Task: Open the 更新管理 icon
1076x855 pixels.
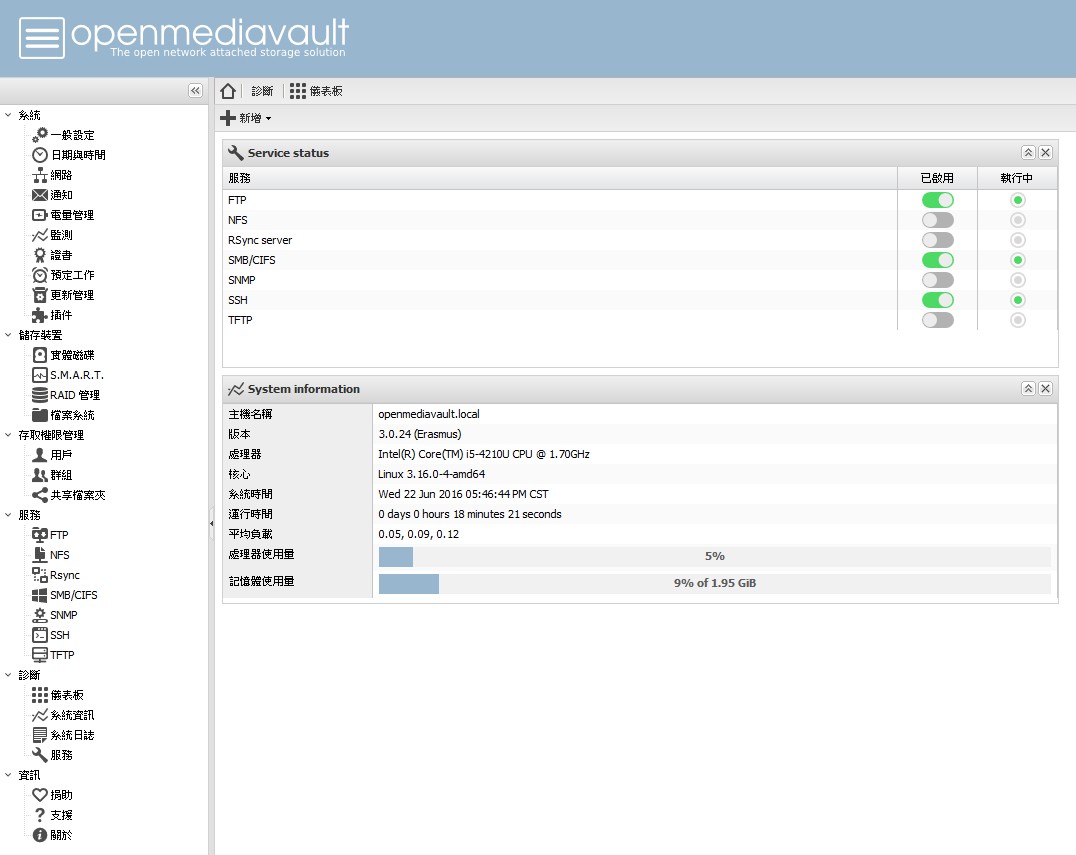Action: pyautogui.click(x=40, y=295)
